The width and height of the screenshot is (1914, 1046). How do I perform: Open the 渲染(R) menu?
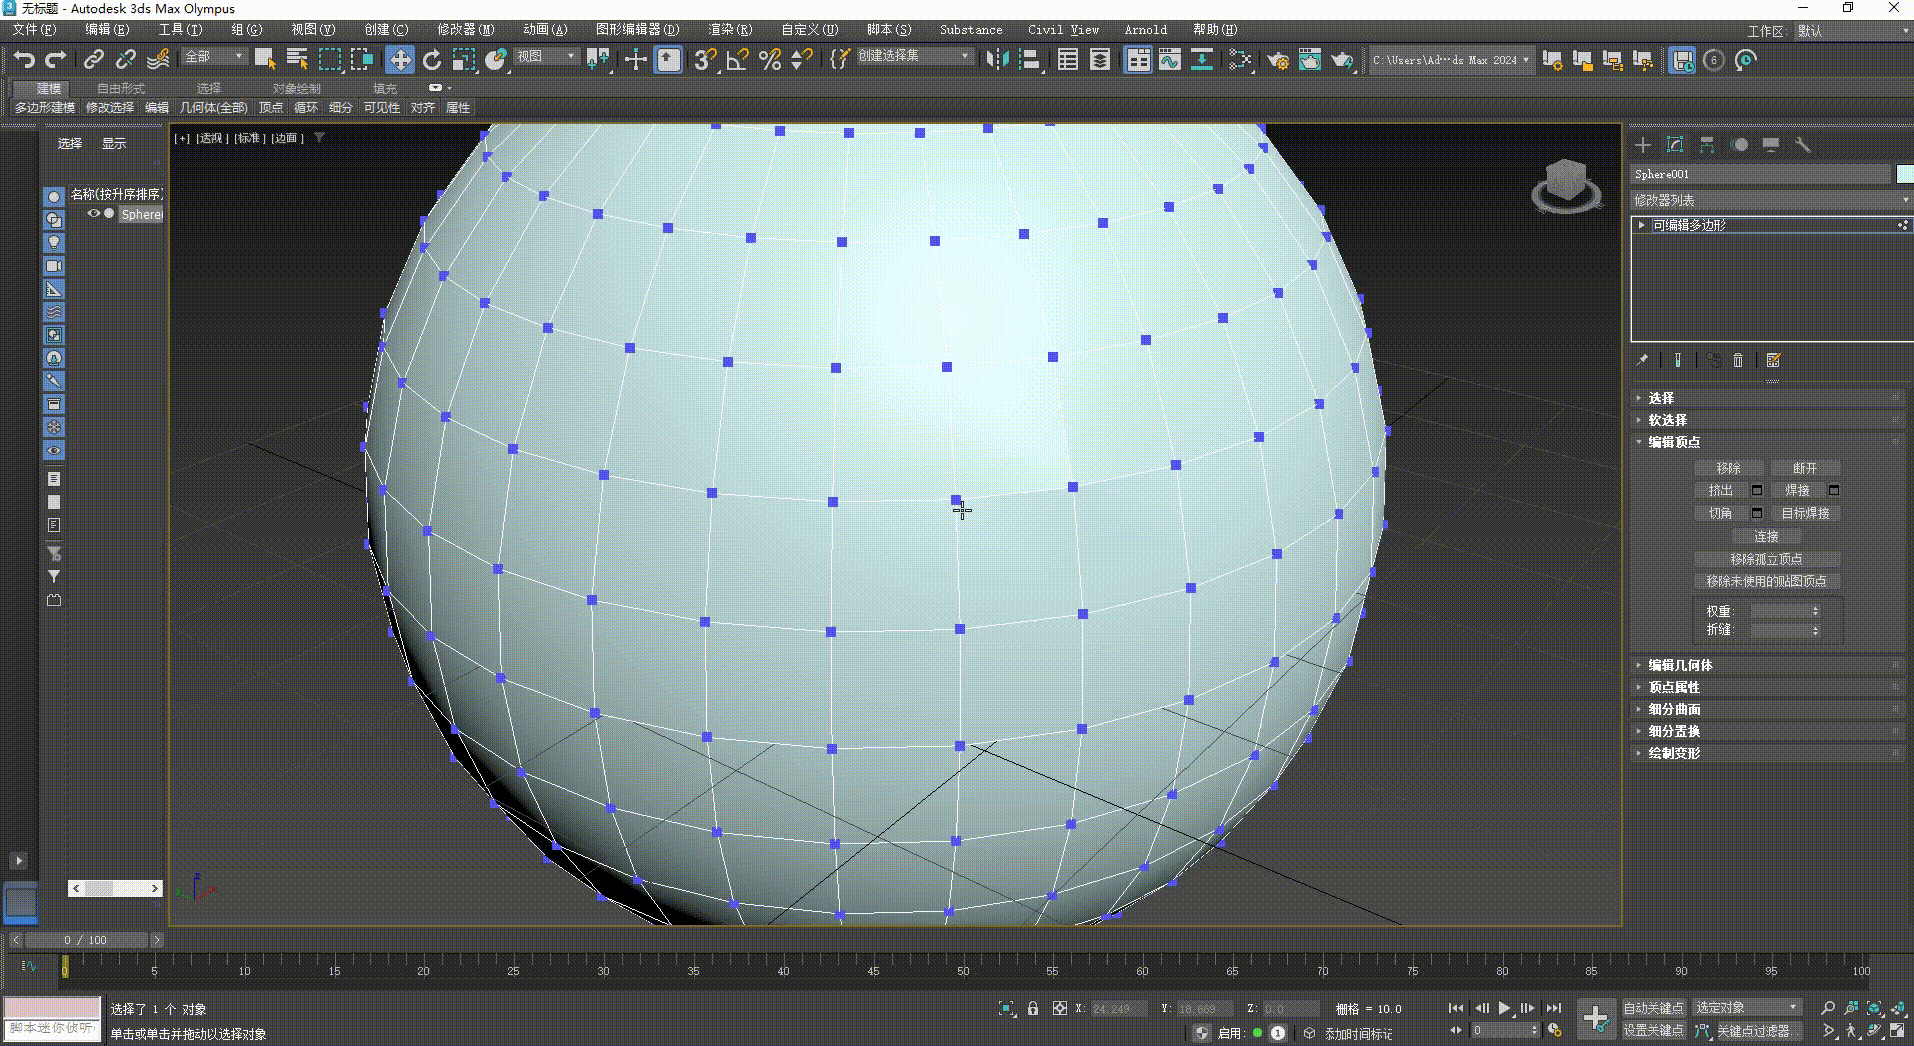click(x=730, y=30)
